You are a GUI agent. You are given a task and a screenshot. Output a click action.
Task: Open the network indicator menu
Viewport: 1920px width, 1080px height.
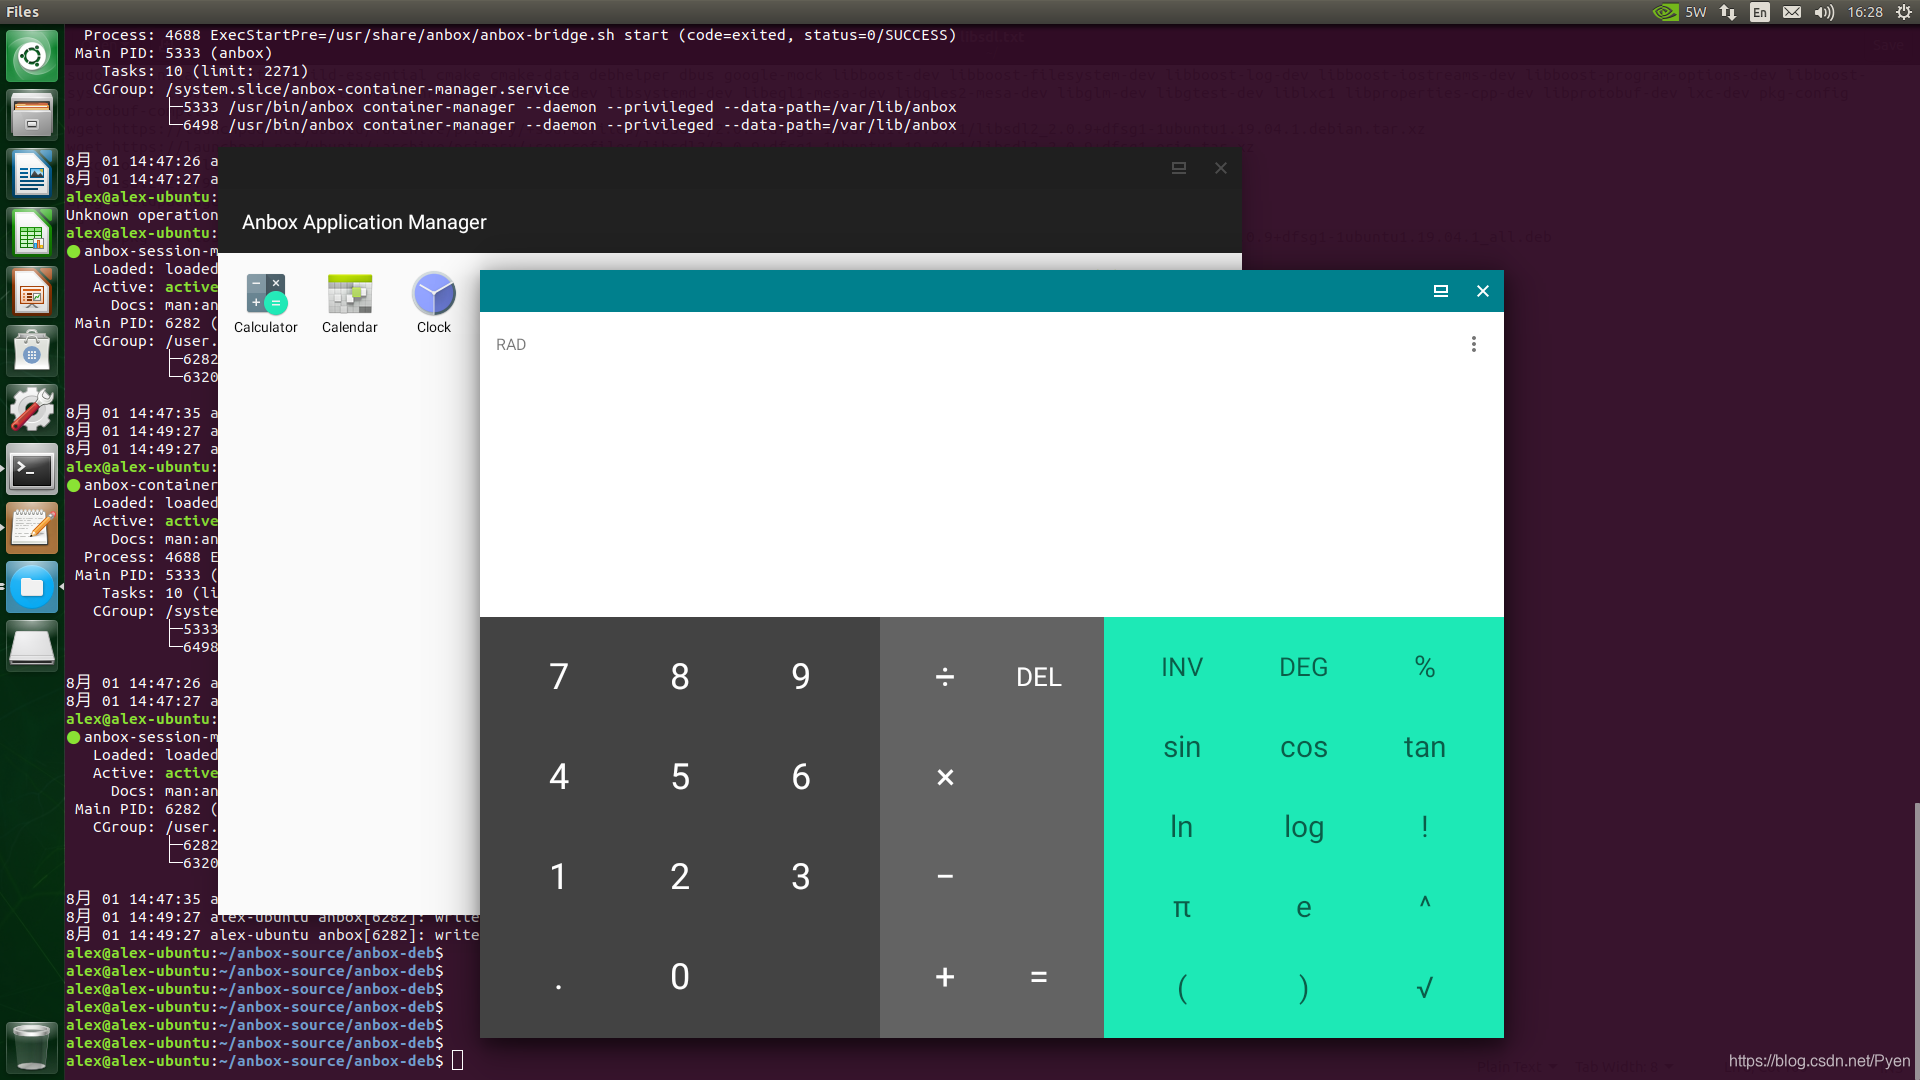pyautogui.click(x=1728, y=12)
